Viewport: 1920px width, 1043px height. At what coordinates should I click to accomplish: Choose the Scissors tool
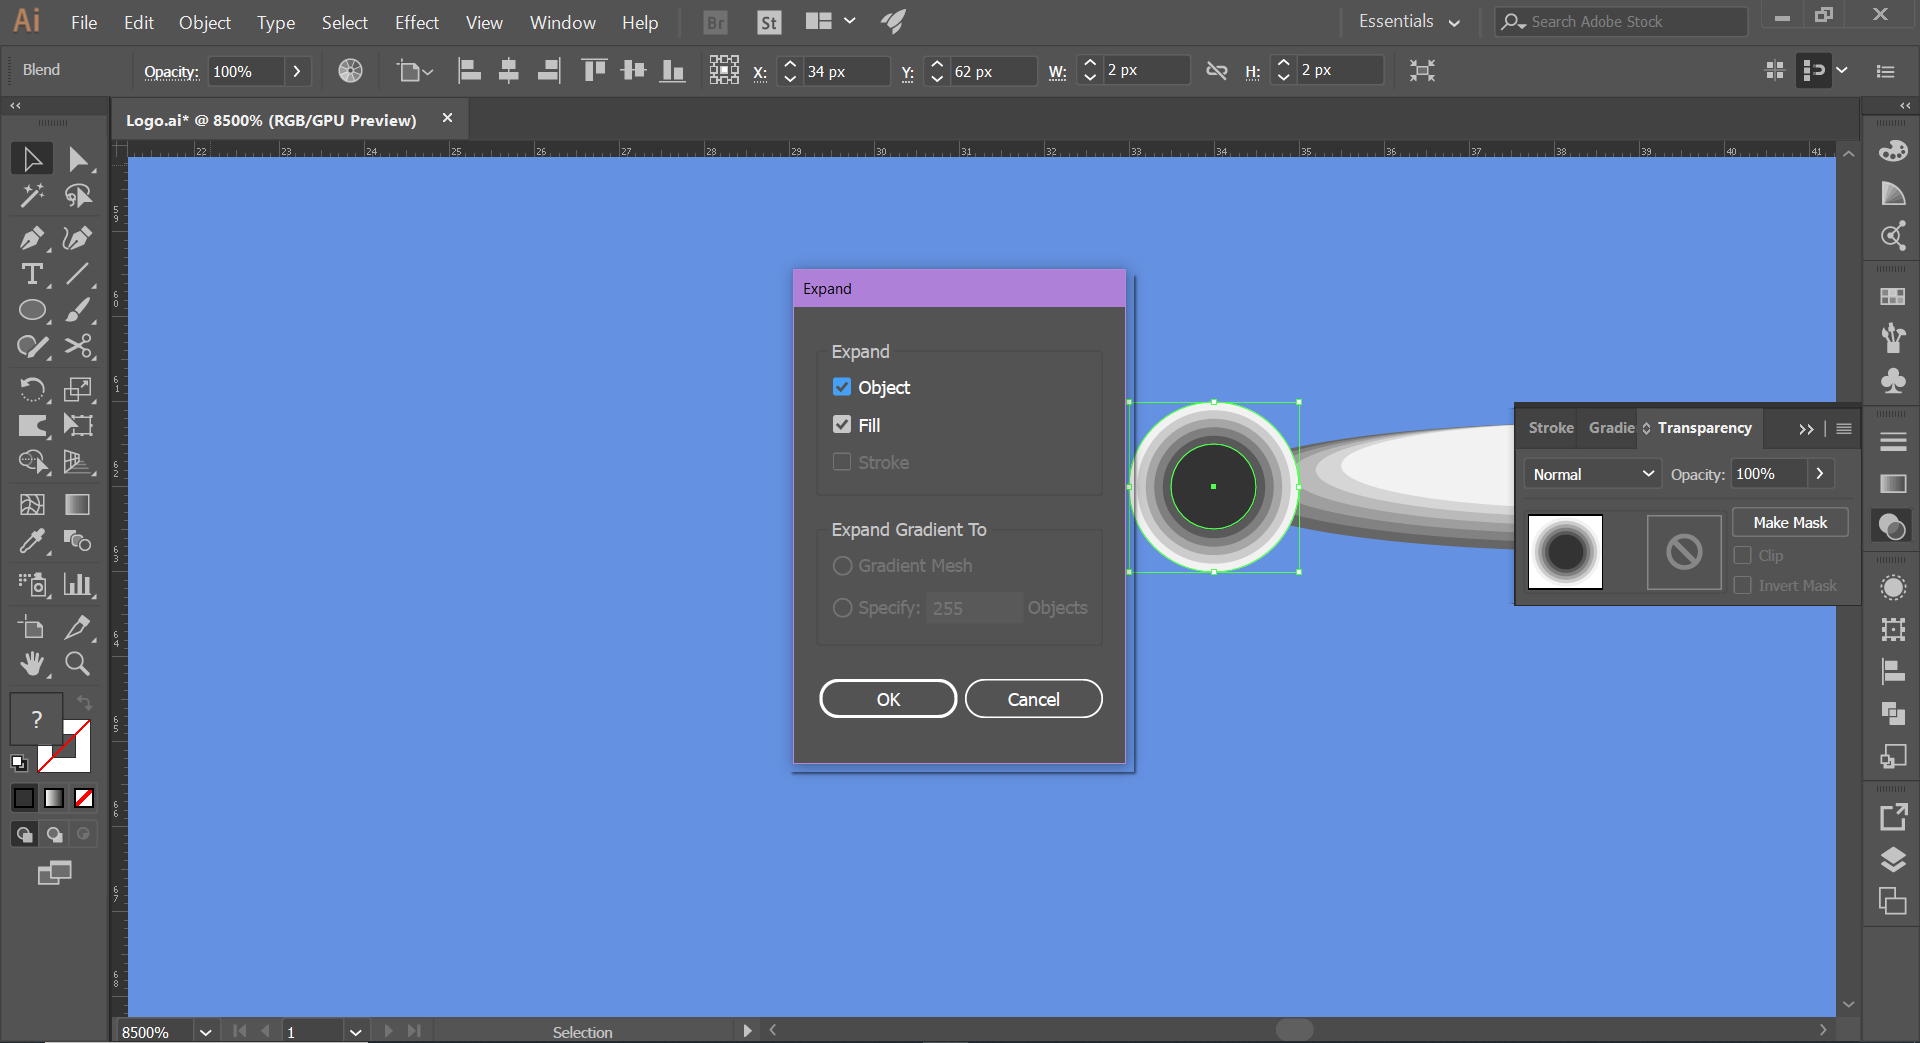(78, 346)
